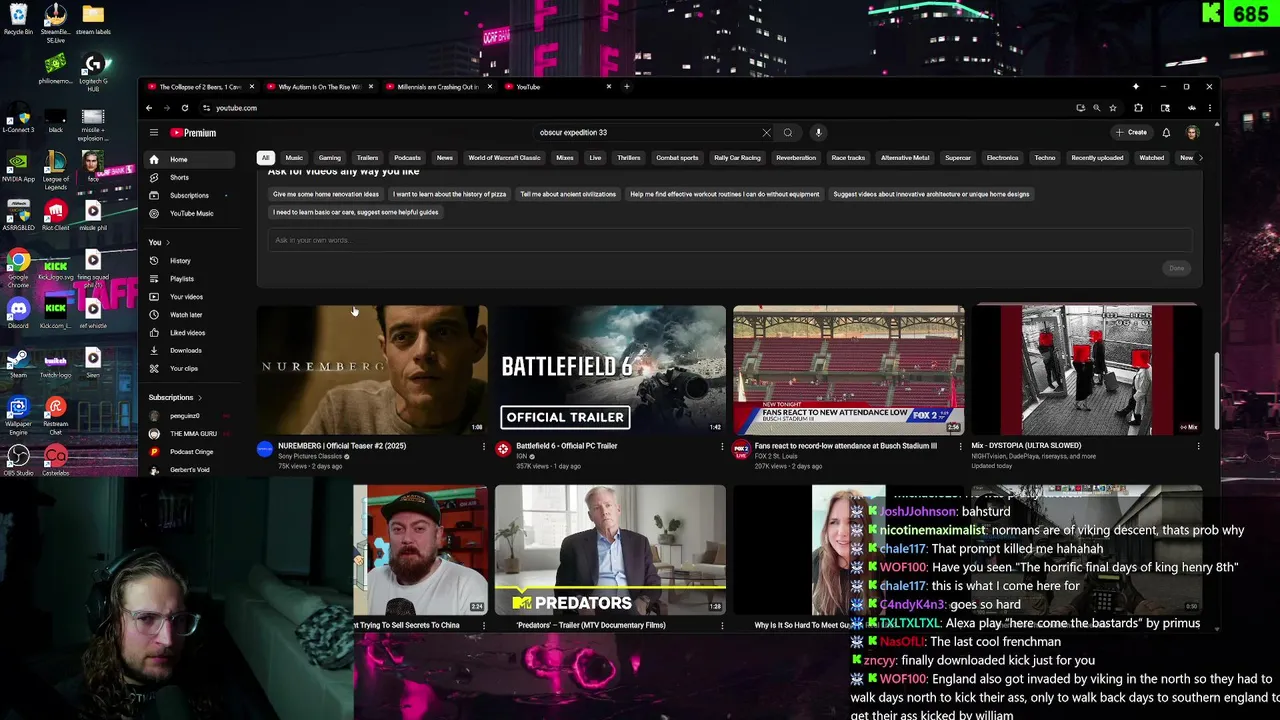Open Discord desktop shortcut
1280x720 pixels.
tap(18, 312)
